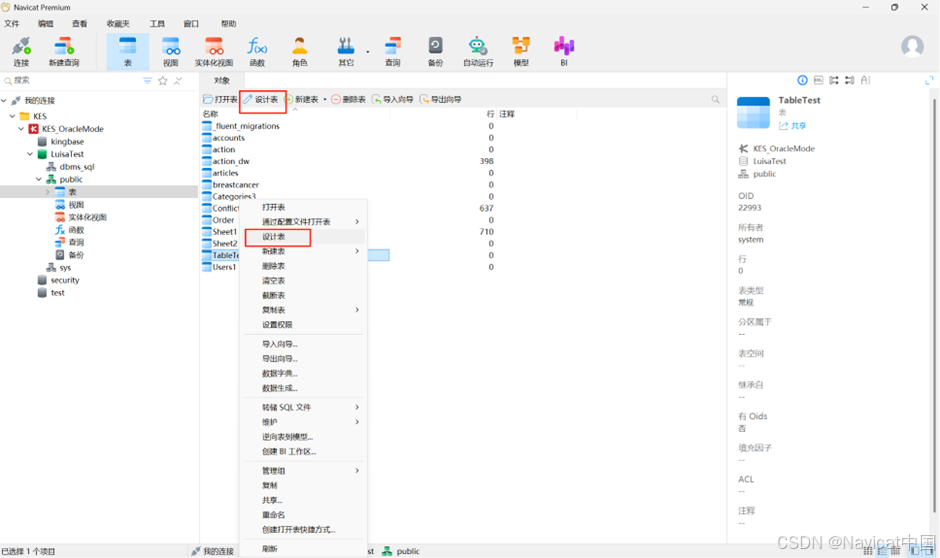Click the AI icon atop right panel

tap(865, 80)
